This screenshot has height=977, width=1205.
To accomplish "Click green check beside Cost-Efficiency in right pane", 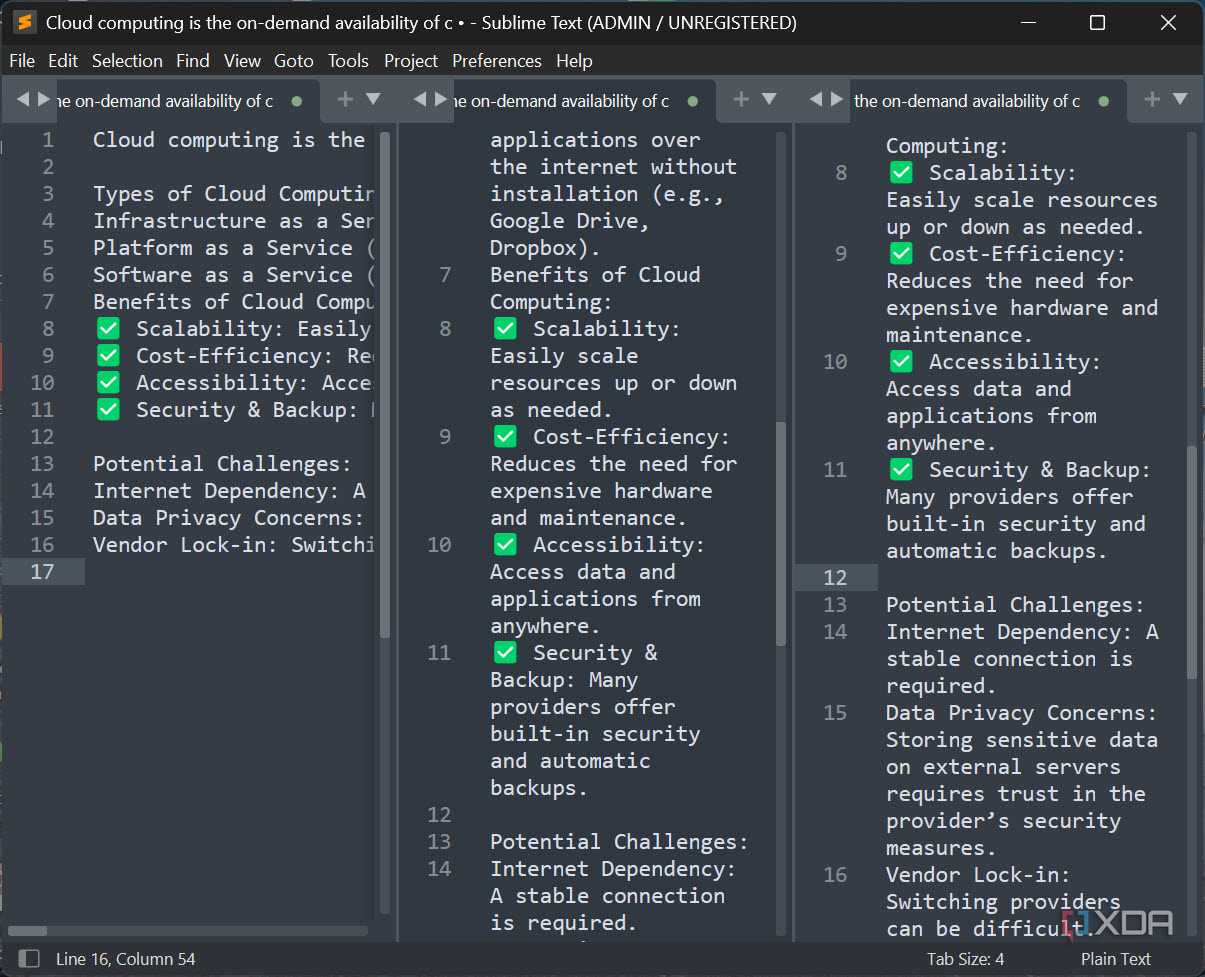I will 901,254.
